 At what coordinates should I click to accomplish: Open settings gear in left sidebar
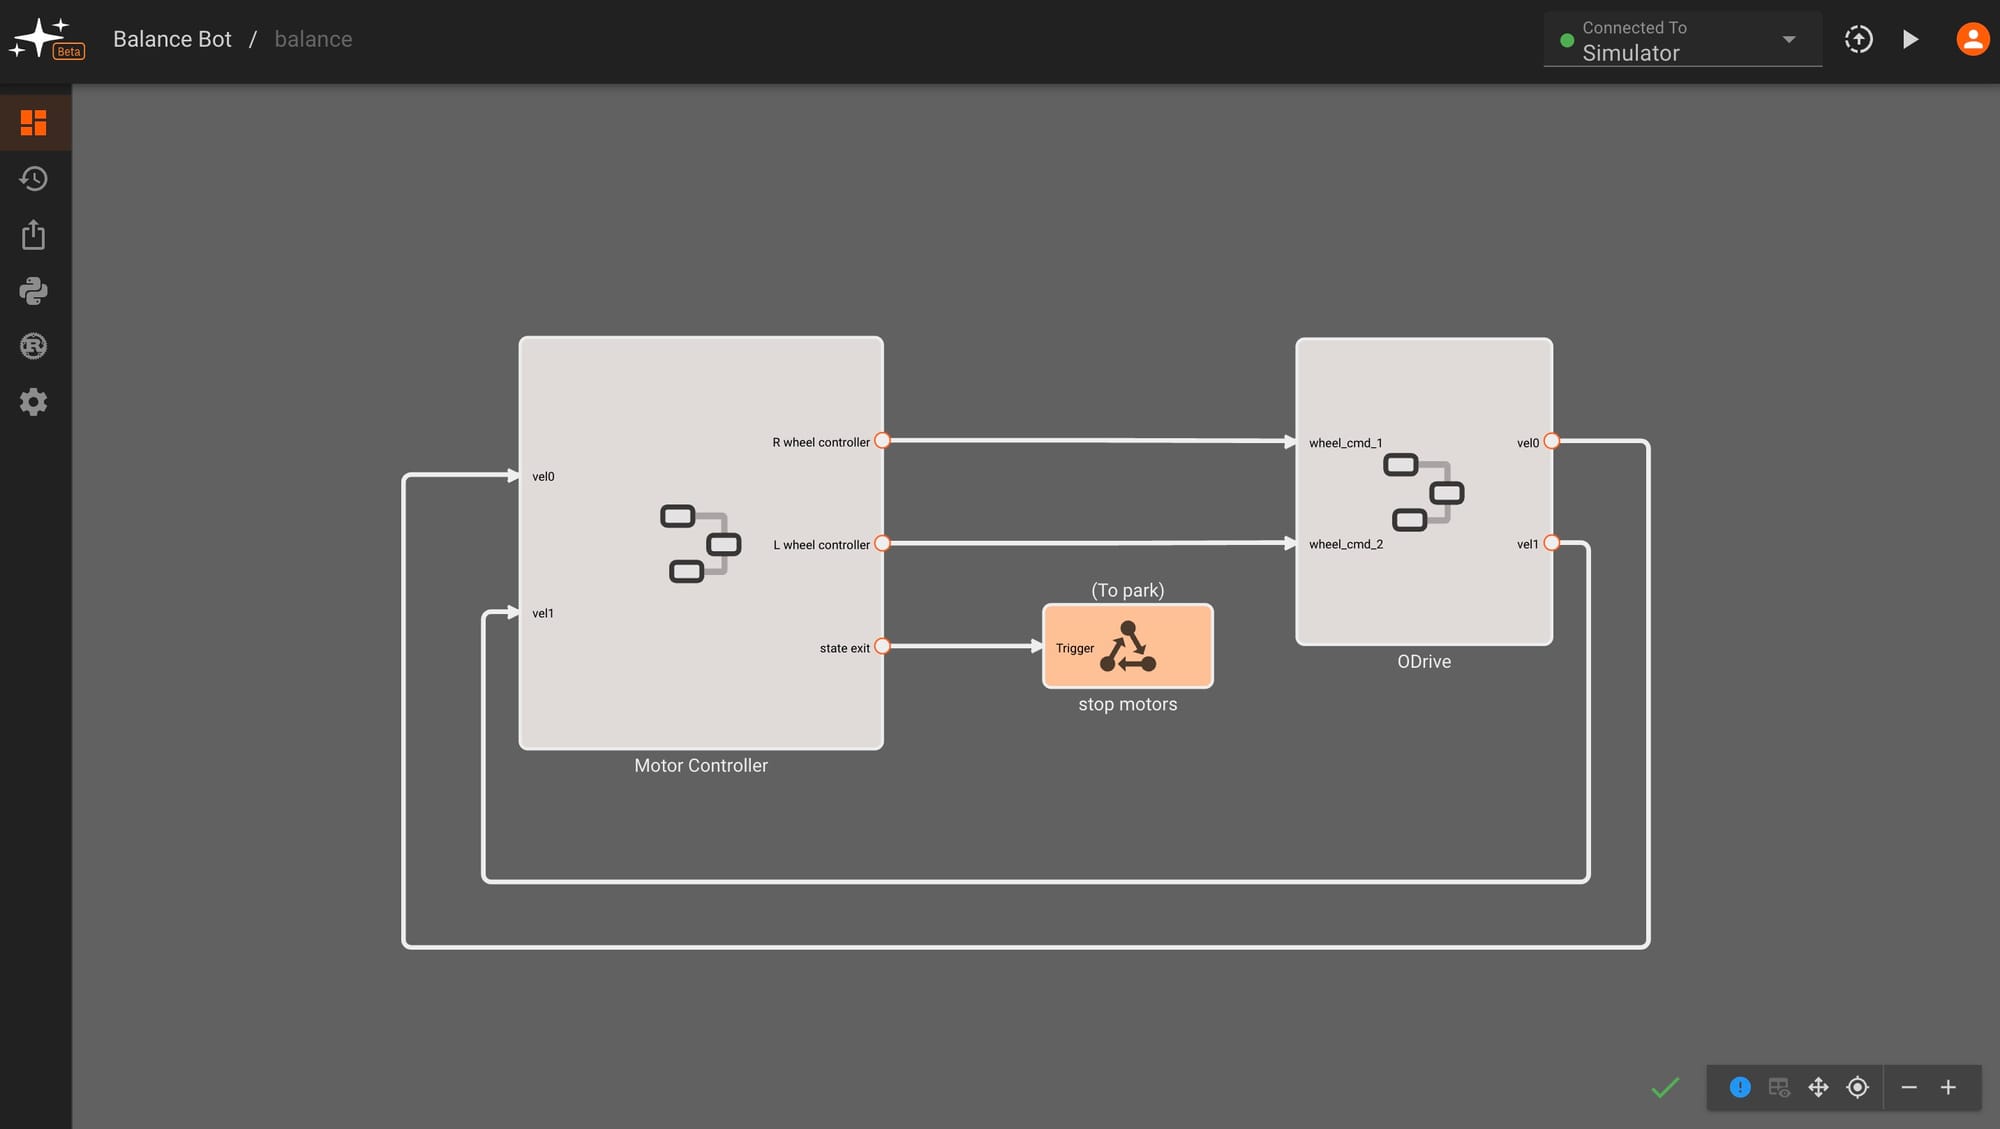pyautogui.click(x=34, y=402)
